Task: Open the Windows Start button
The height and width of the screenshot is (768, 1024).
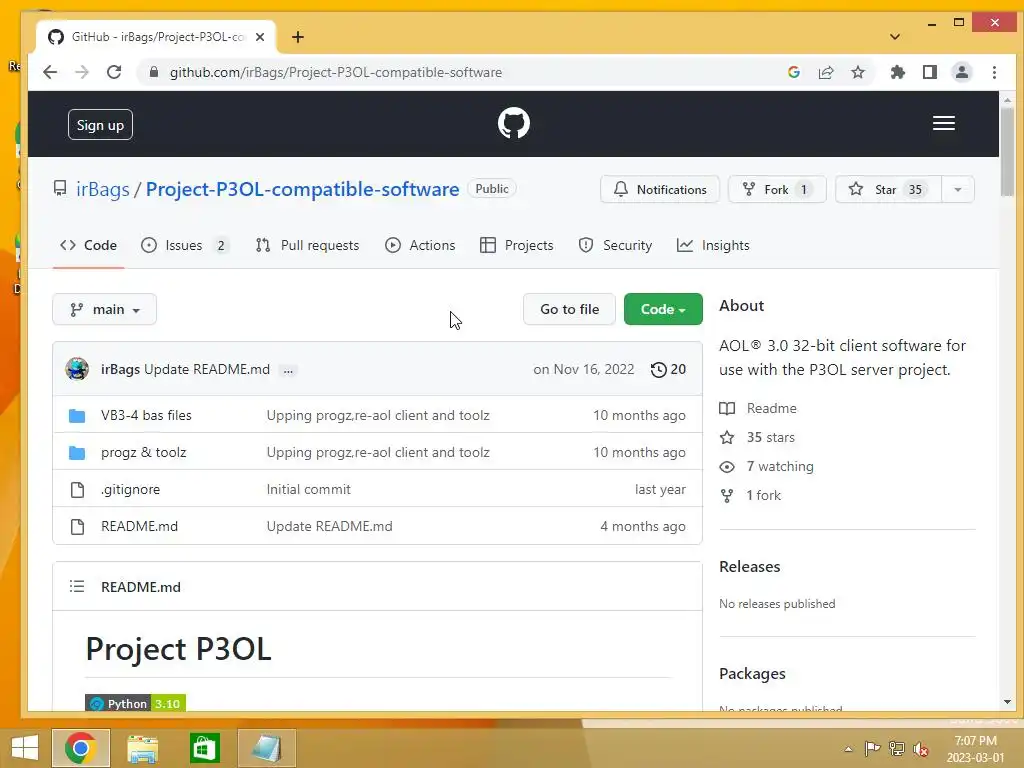Action: (x=25, y=748)
